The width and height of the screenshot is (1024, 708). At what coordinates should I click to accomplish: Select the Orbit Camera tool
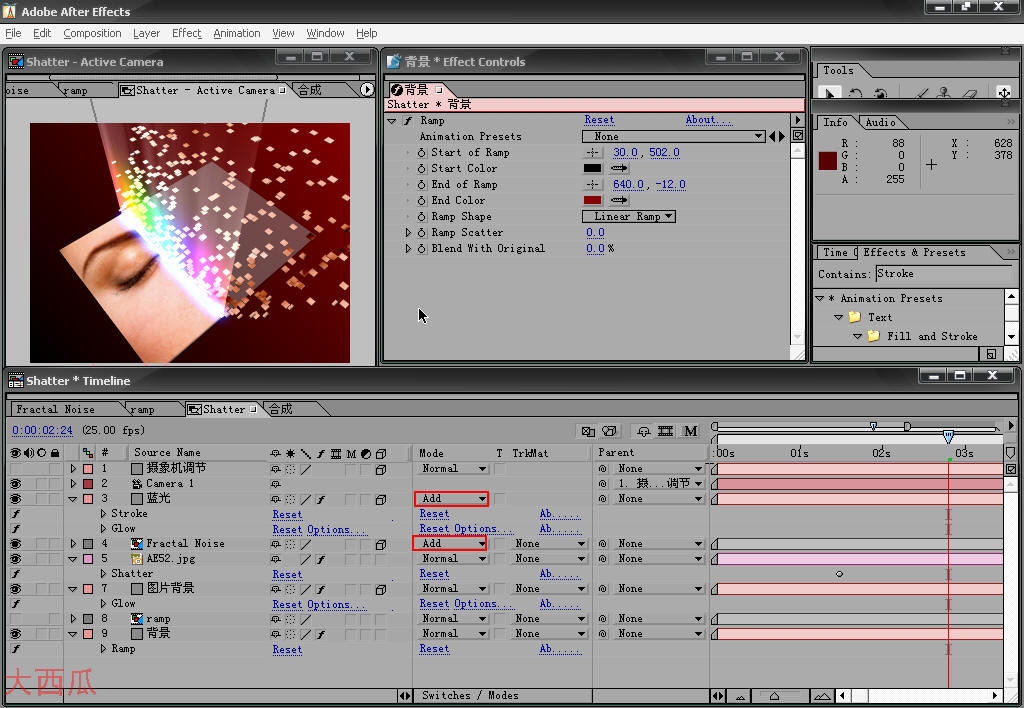point(880,92)
